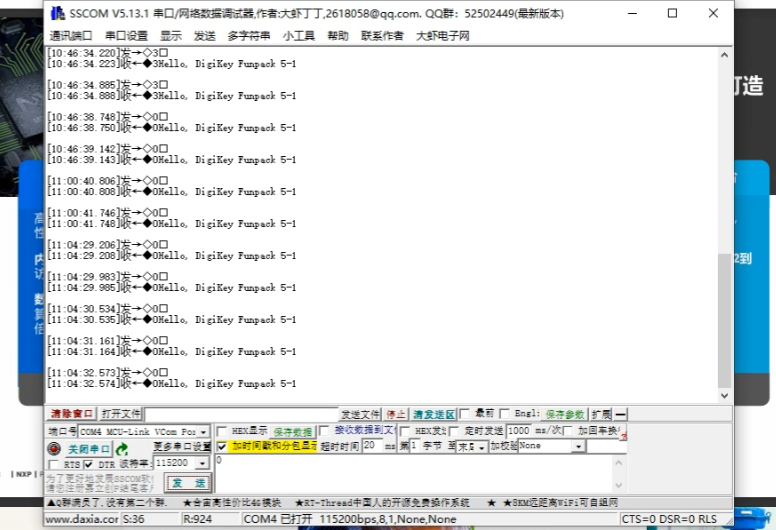Click 保存参数 save parameters button
The height and width of the screenshot is (530, 776).
tap(565, 414)
